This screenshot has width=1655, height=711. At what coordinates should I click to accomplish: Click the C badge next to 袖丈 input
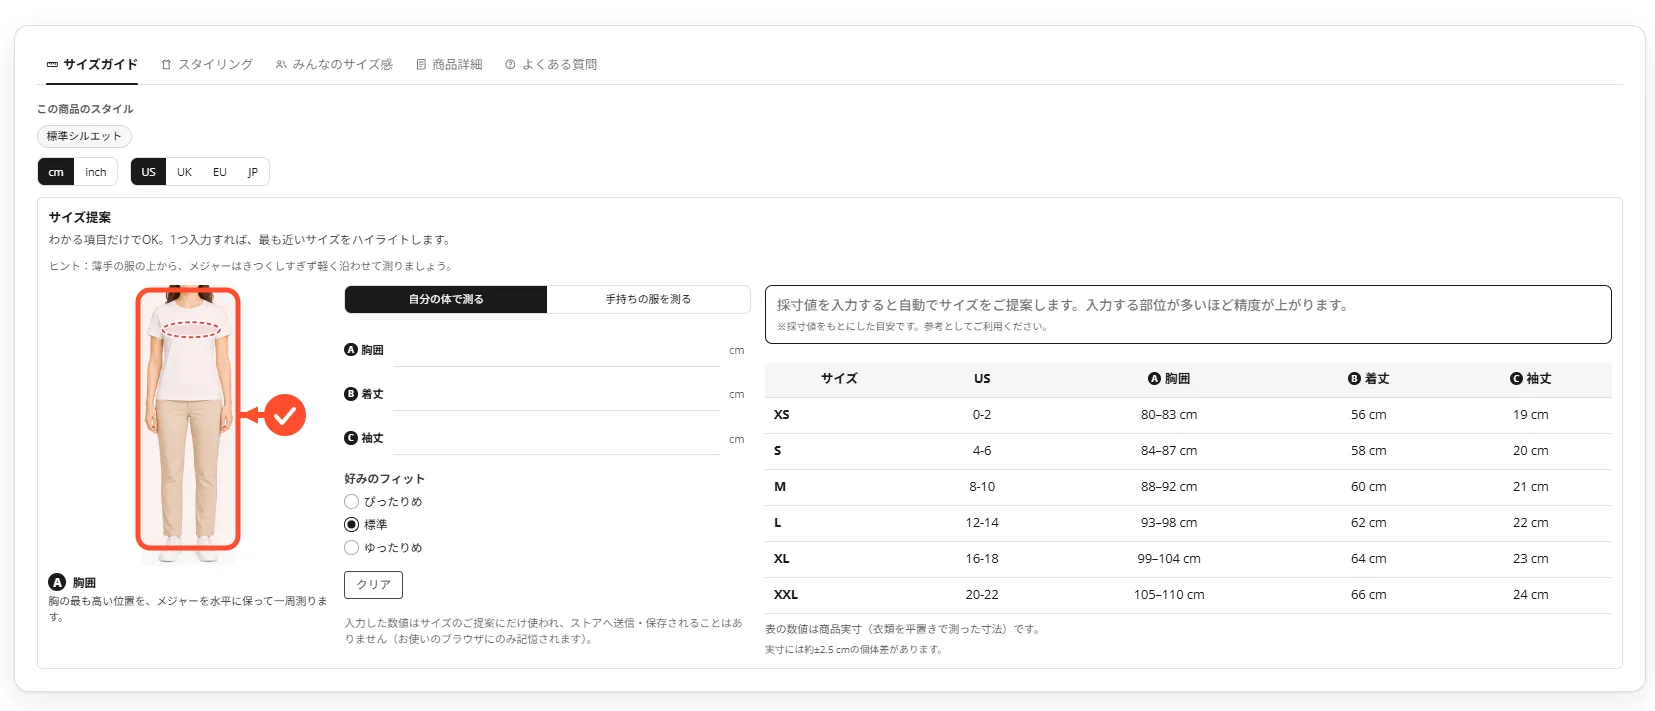351,438
